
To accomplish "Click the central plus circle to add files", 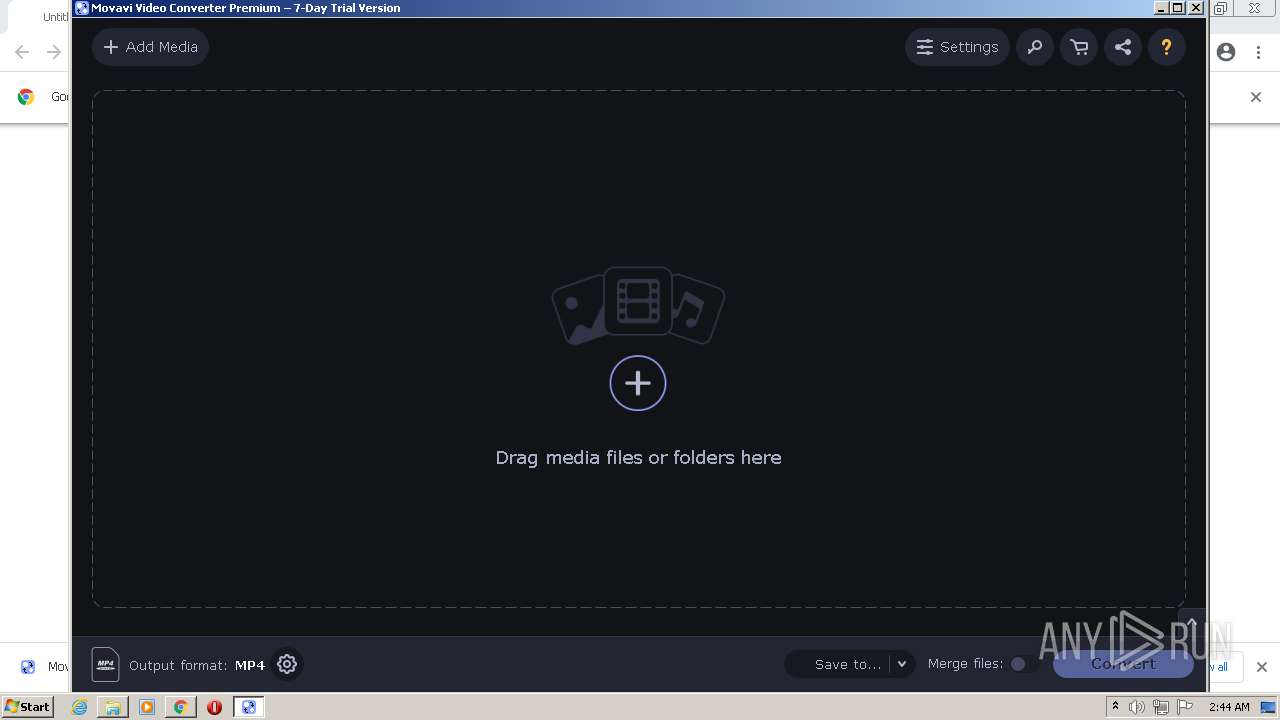I will pos(638,383).
